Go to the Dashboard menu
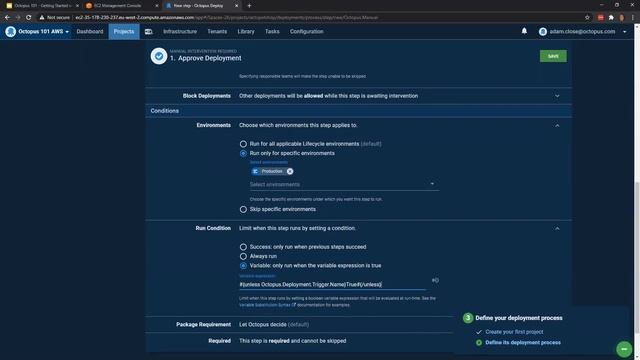The image size is (640, 360). click(90, 31)
